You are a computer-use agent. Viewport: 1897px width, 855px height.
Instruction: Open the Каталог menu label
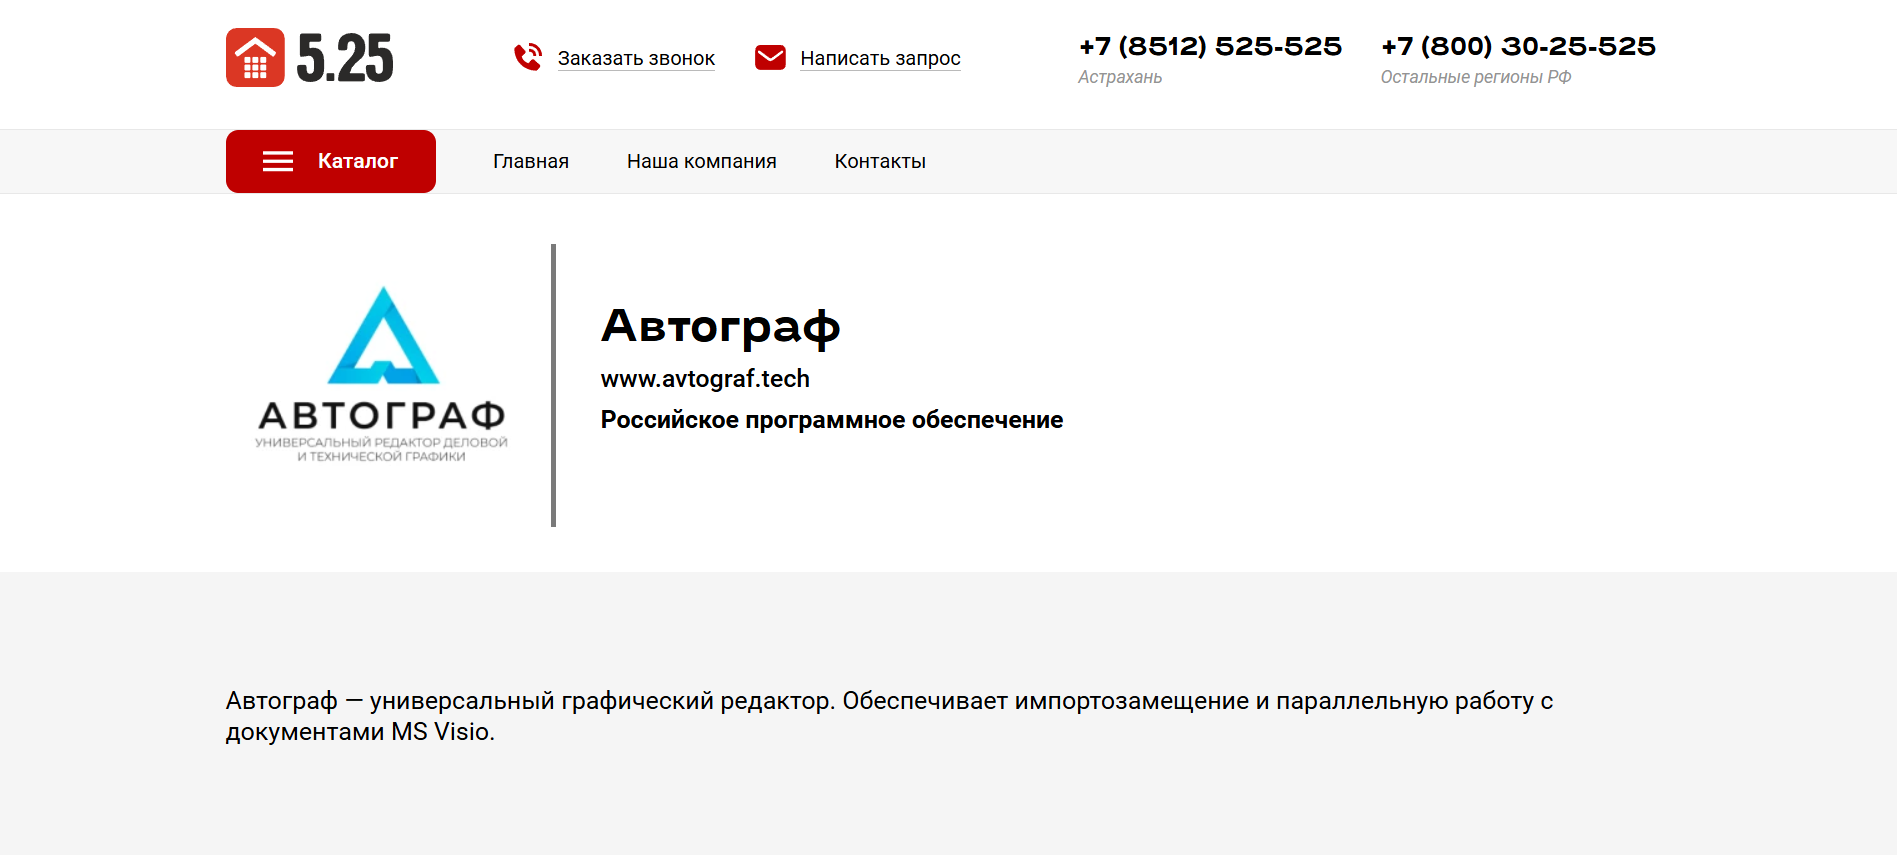[357, 161]
